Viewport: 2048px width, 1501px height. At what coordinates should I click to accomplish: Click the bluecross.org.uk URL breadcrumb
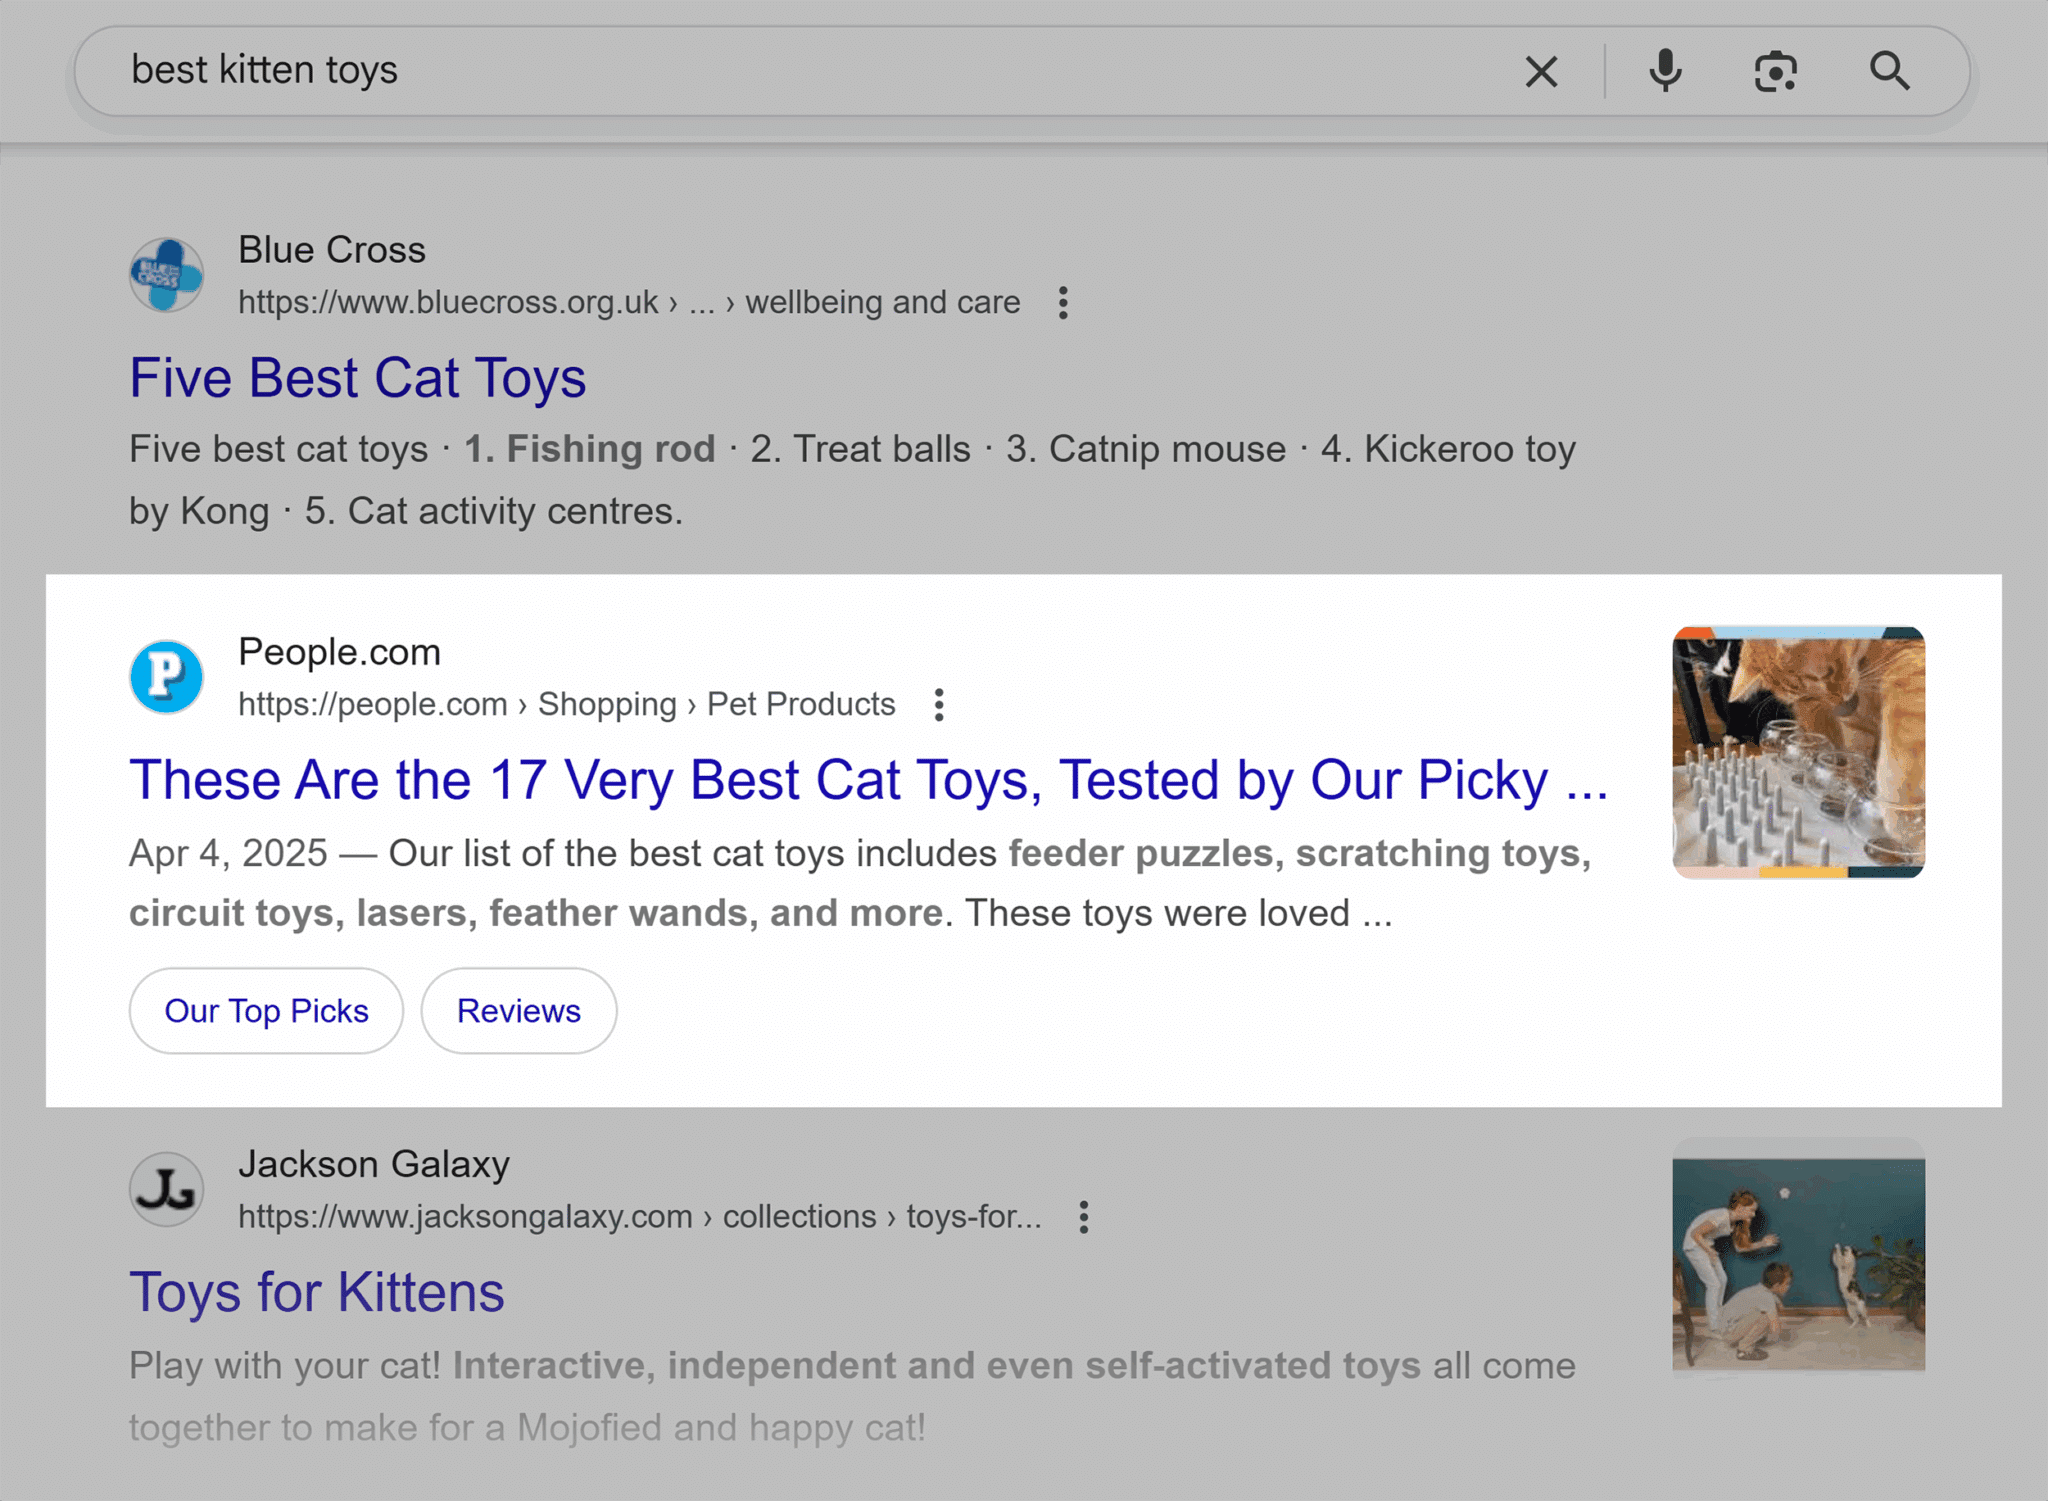[x=629, y=302]
